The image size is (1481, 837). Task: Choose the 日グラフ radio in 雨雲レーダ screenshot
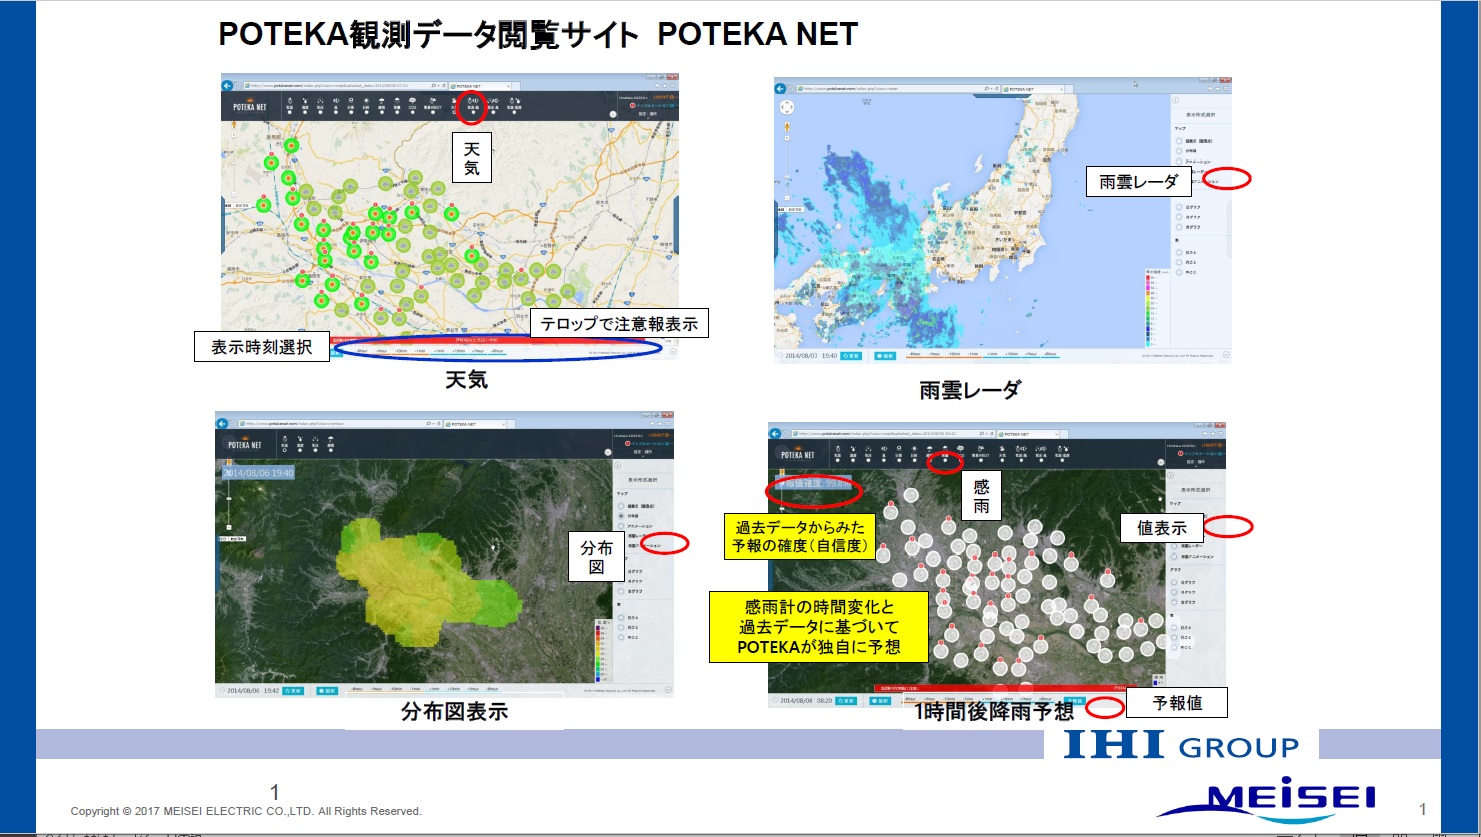pyautogui.click(x=1179, y=207)
